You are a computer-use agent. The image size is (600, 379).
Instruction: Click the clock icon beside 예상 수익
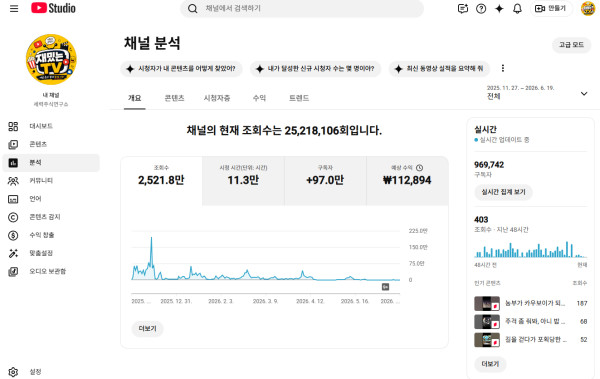419,168
